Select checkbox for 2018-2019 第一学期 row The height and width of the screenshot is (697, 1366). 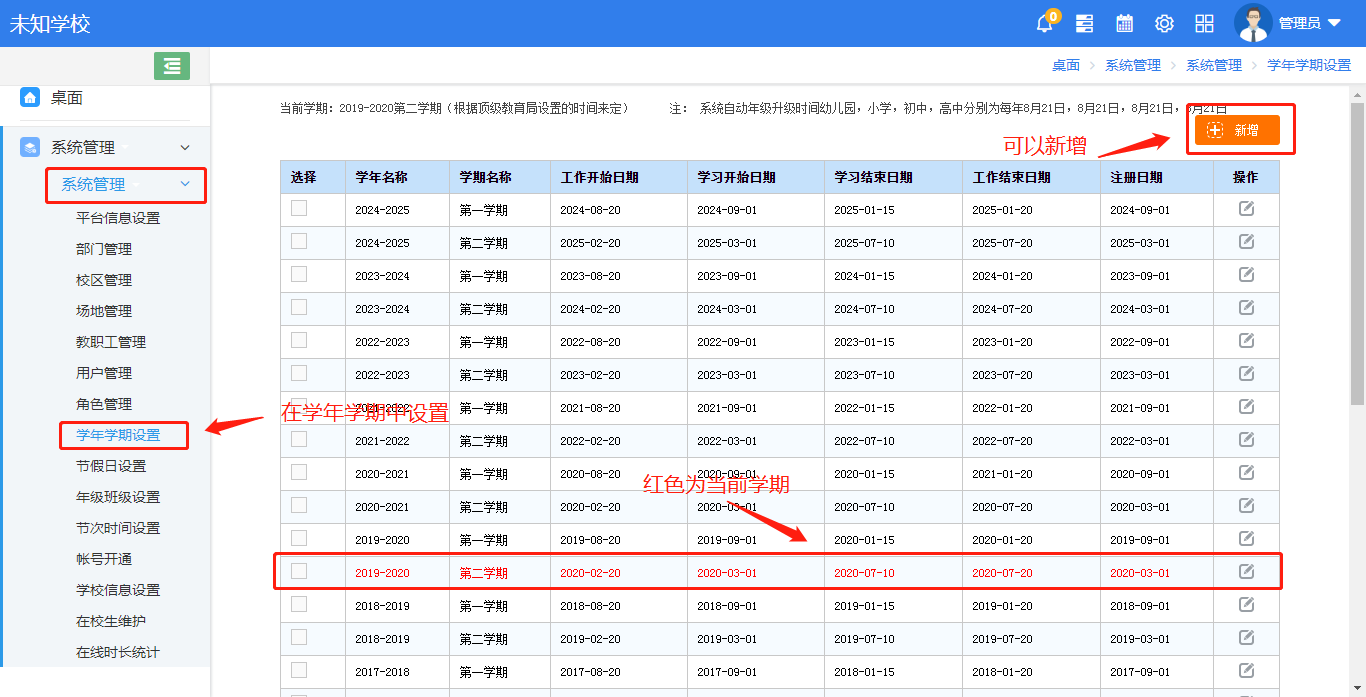pos(299,604)
